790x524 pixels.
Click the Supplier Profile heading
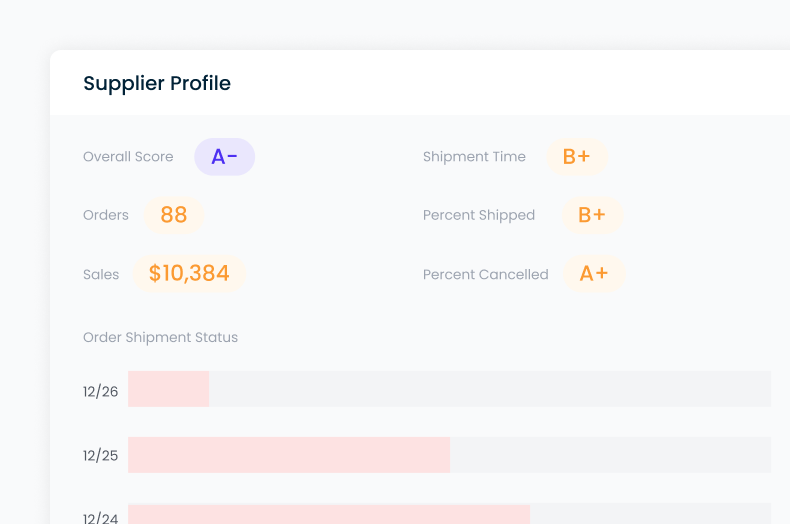pyautogui.click(x=157, y=83)
